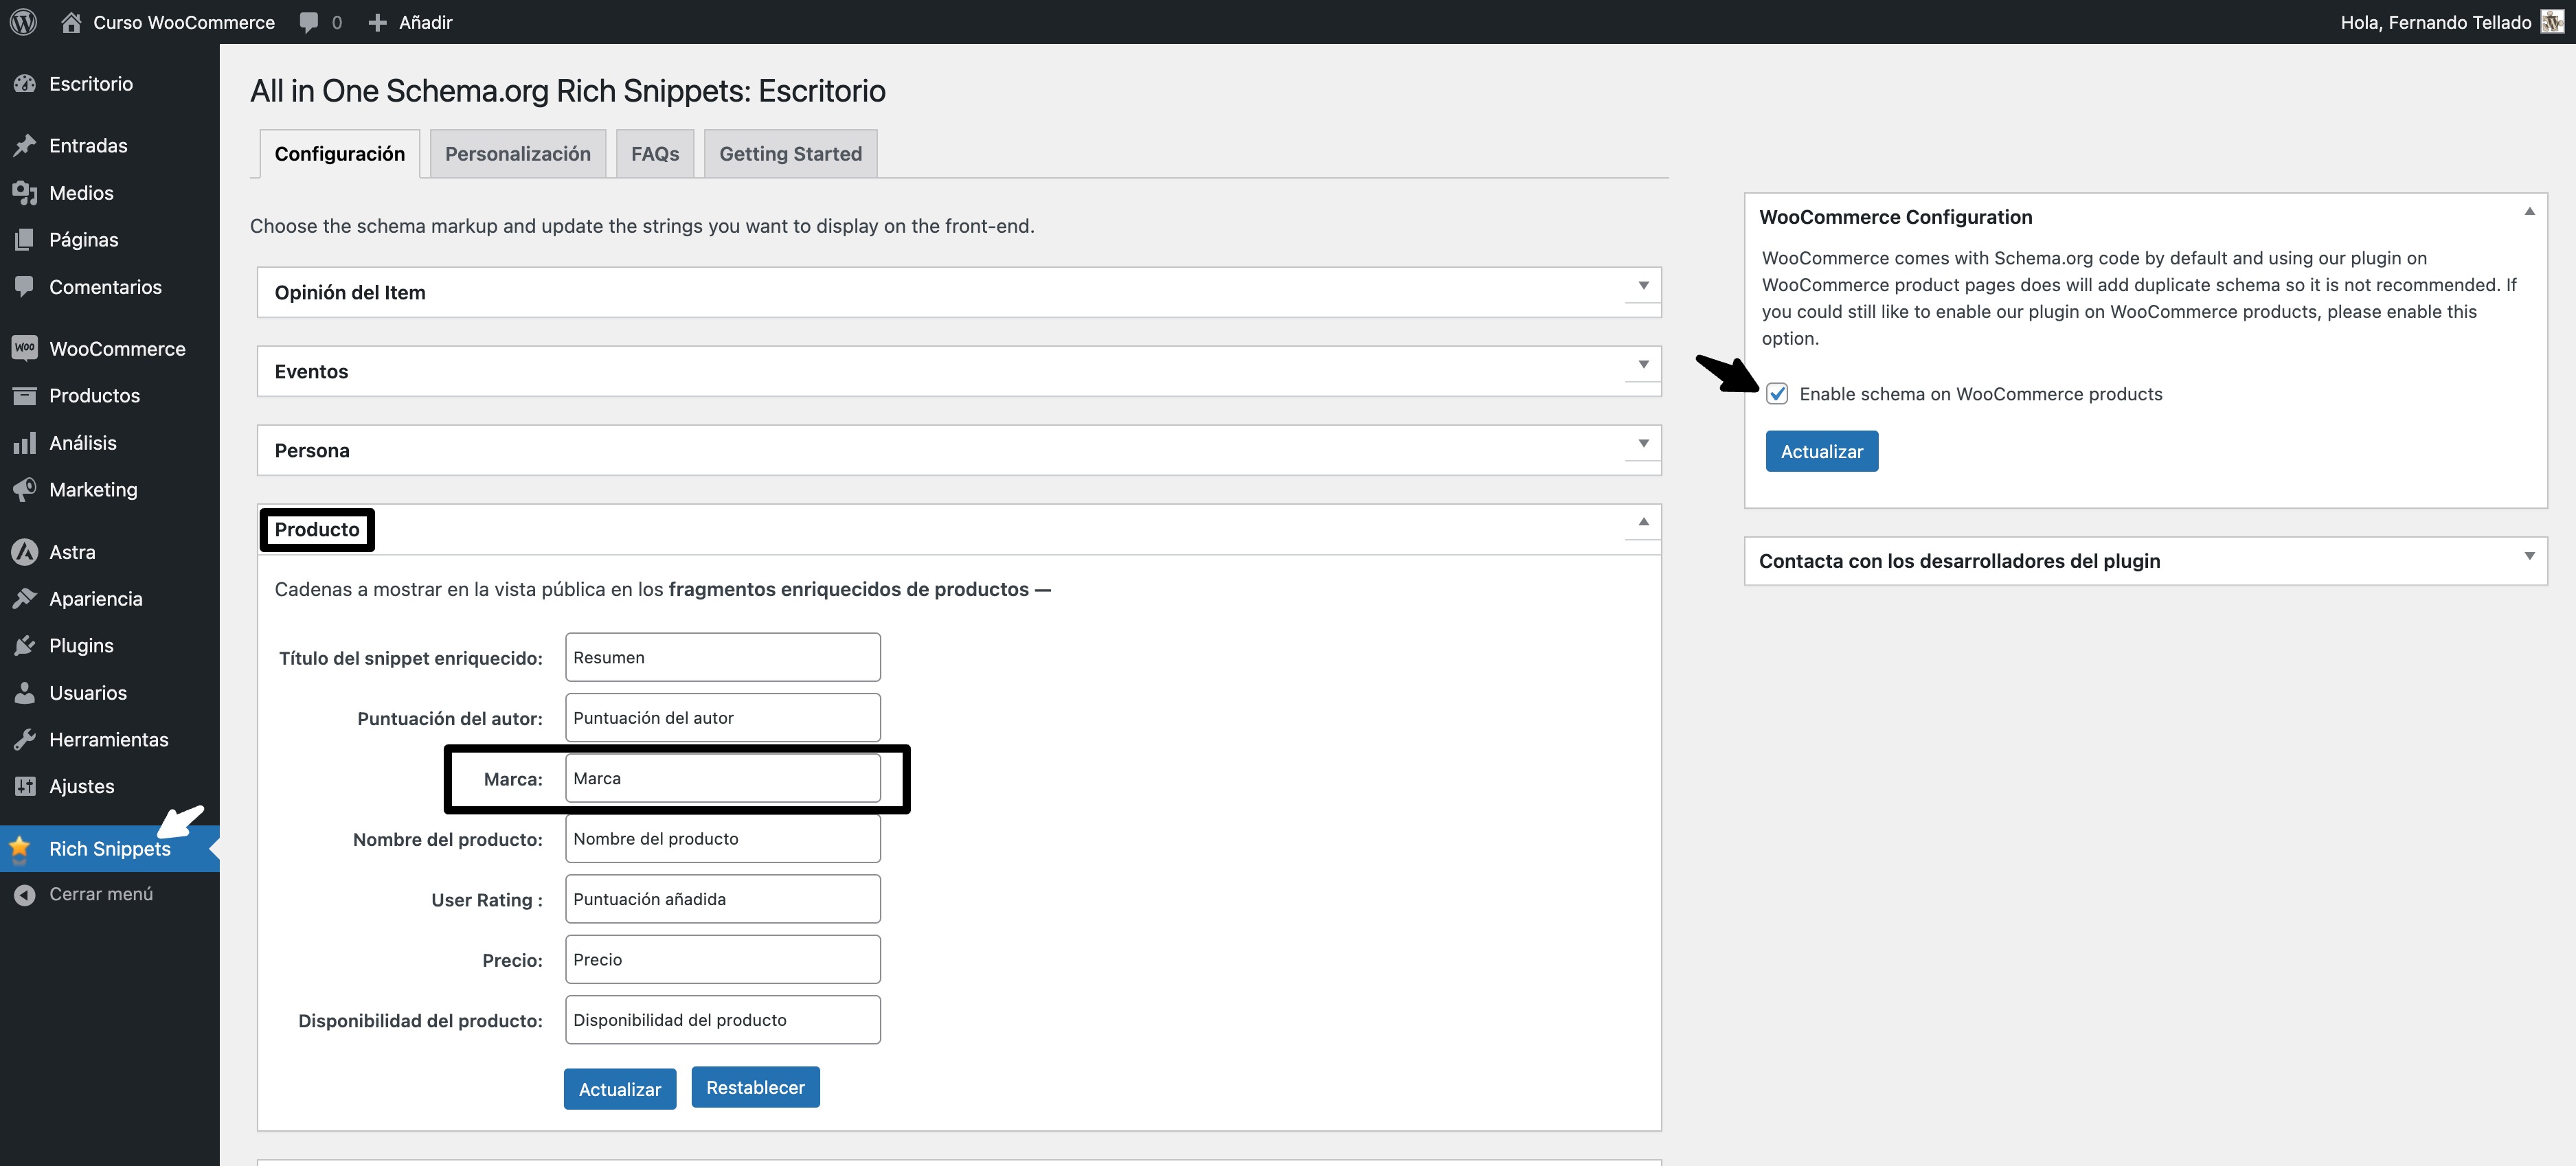Click the Medios media icon
This screenshot has height=1166, width=2576.
point(25,193)
